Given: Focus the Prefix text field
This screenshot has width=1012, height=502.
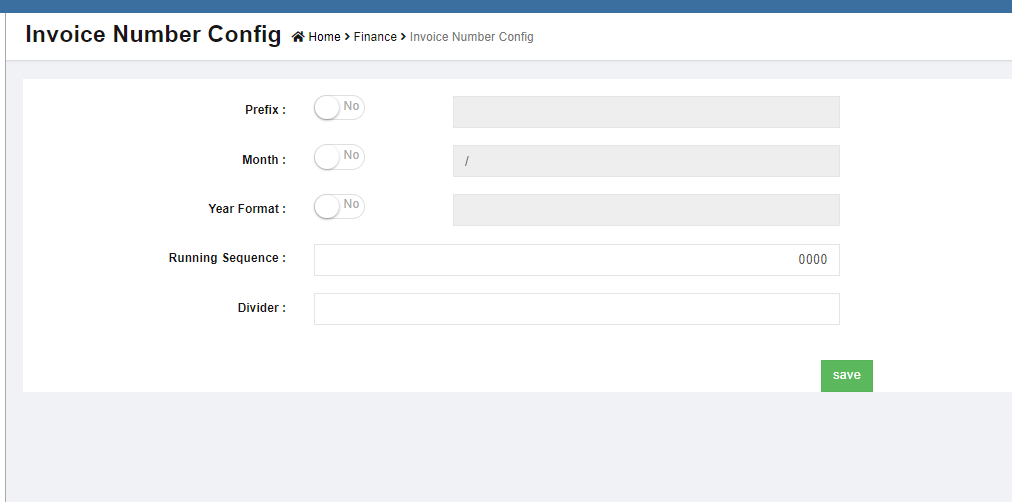Looking at the screenshot, I should (x=646, y=112).
